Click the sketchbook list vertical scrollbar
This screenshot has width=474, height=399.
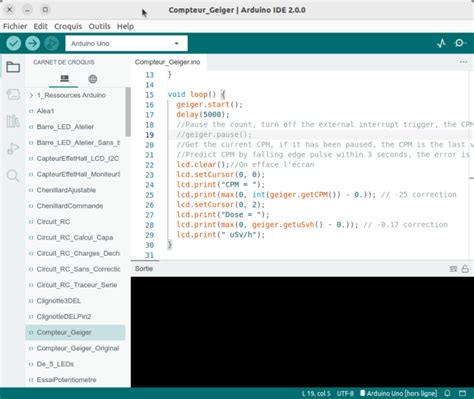128,112
